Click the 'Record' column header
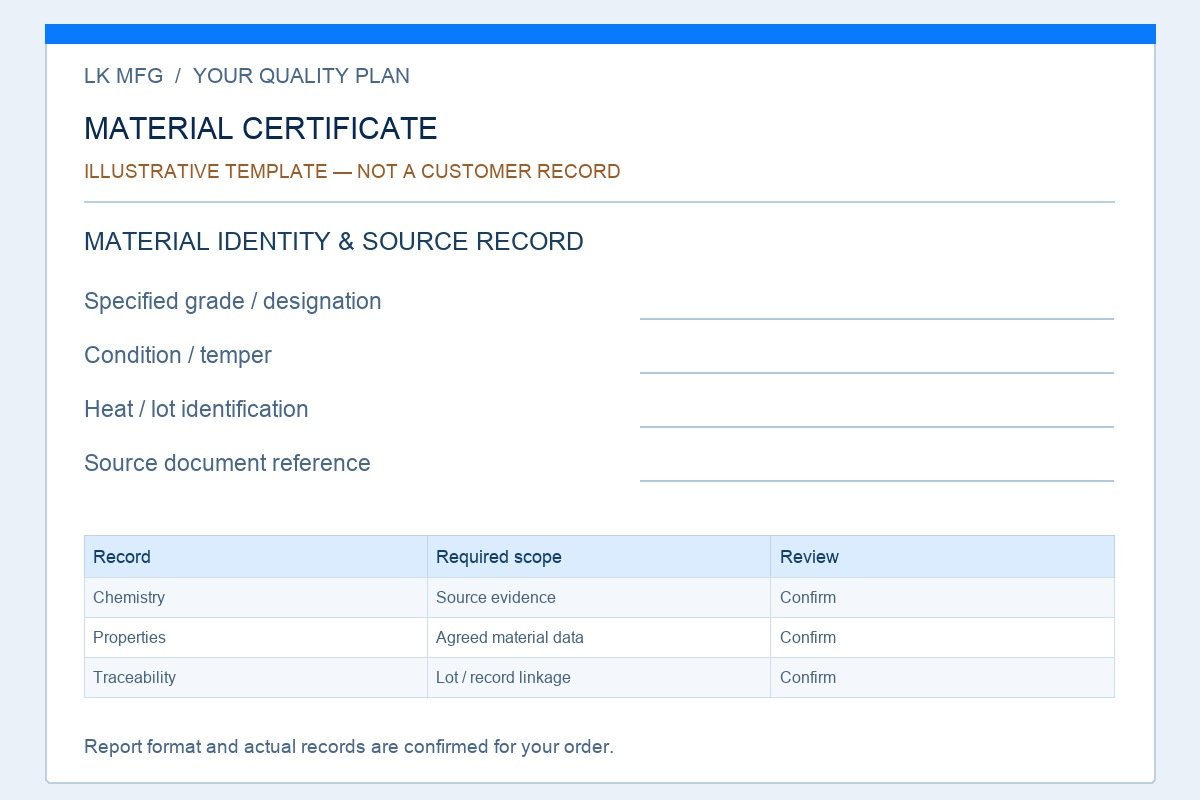This screenshot has height=800, width=1200. click(256, 557)
